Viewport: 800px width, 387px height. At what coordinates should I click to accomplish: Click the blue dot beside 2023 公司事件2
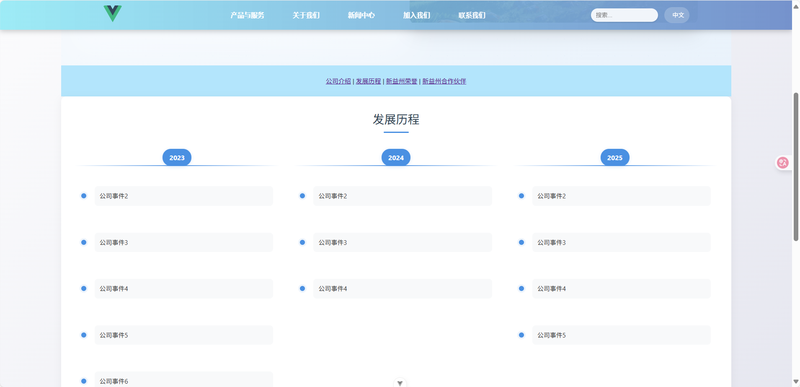[84, 196]
